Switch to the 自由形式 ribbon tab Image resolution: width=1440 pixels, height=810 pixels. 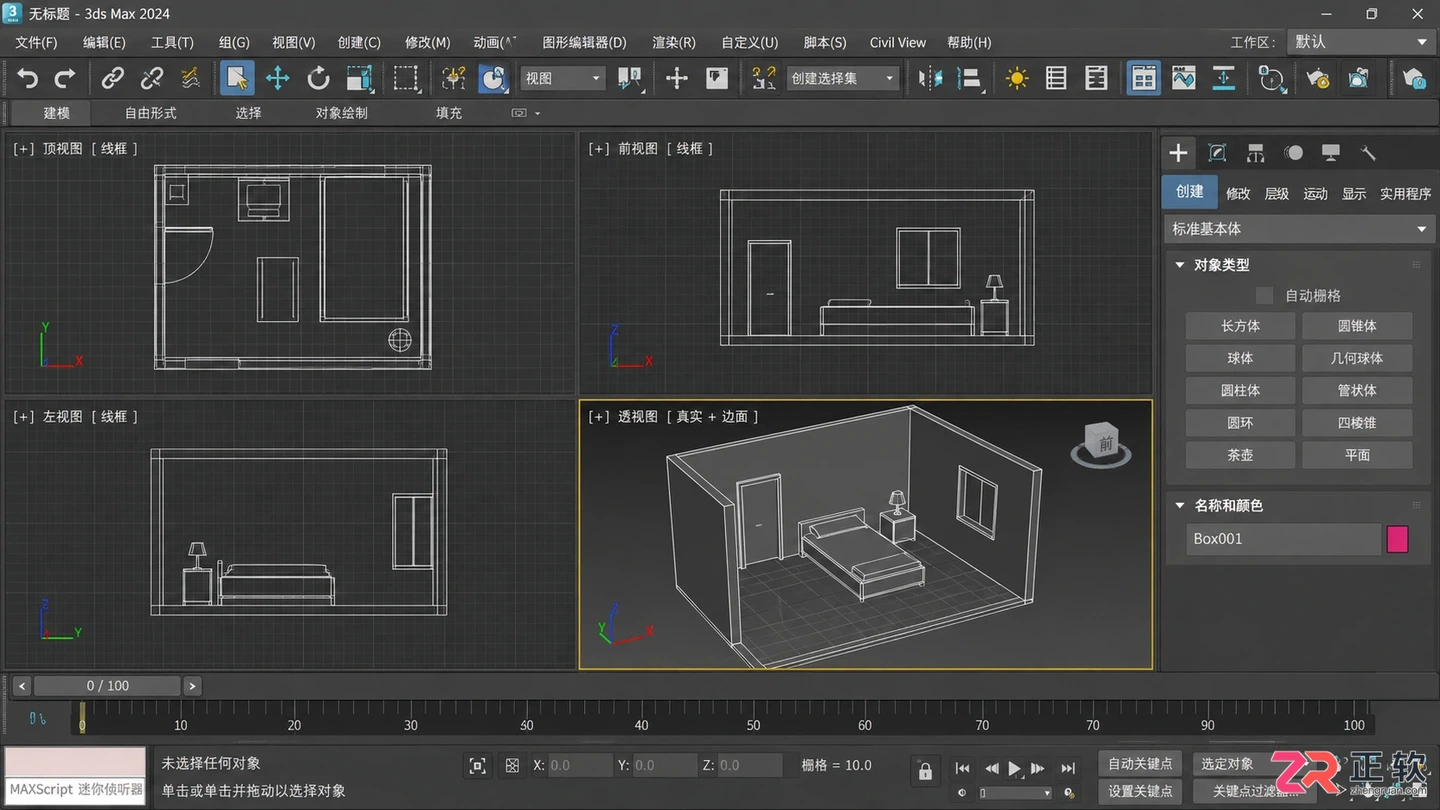point(151,113)
